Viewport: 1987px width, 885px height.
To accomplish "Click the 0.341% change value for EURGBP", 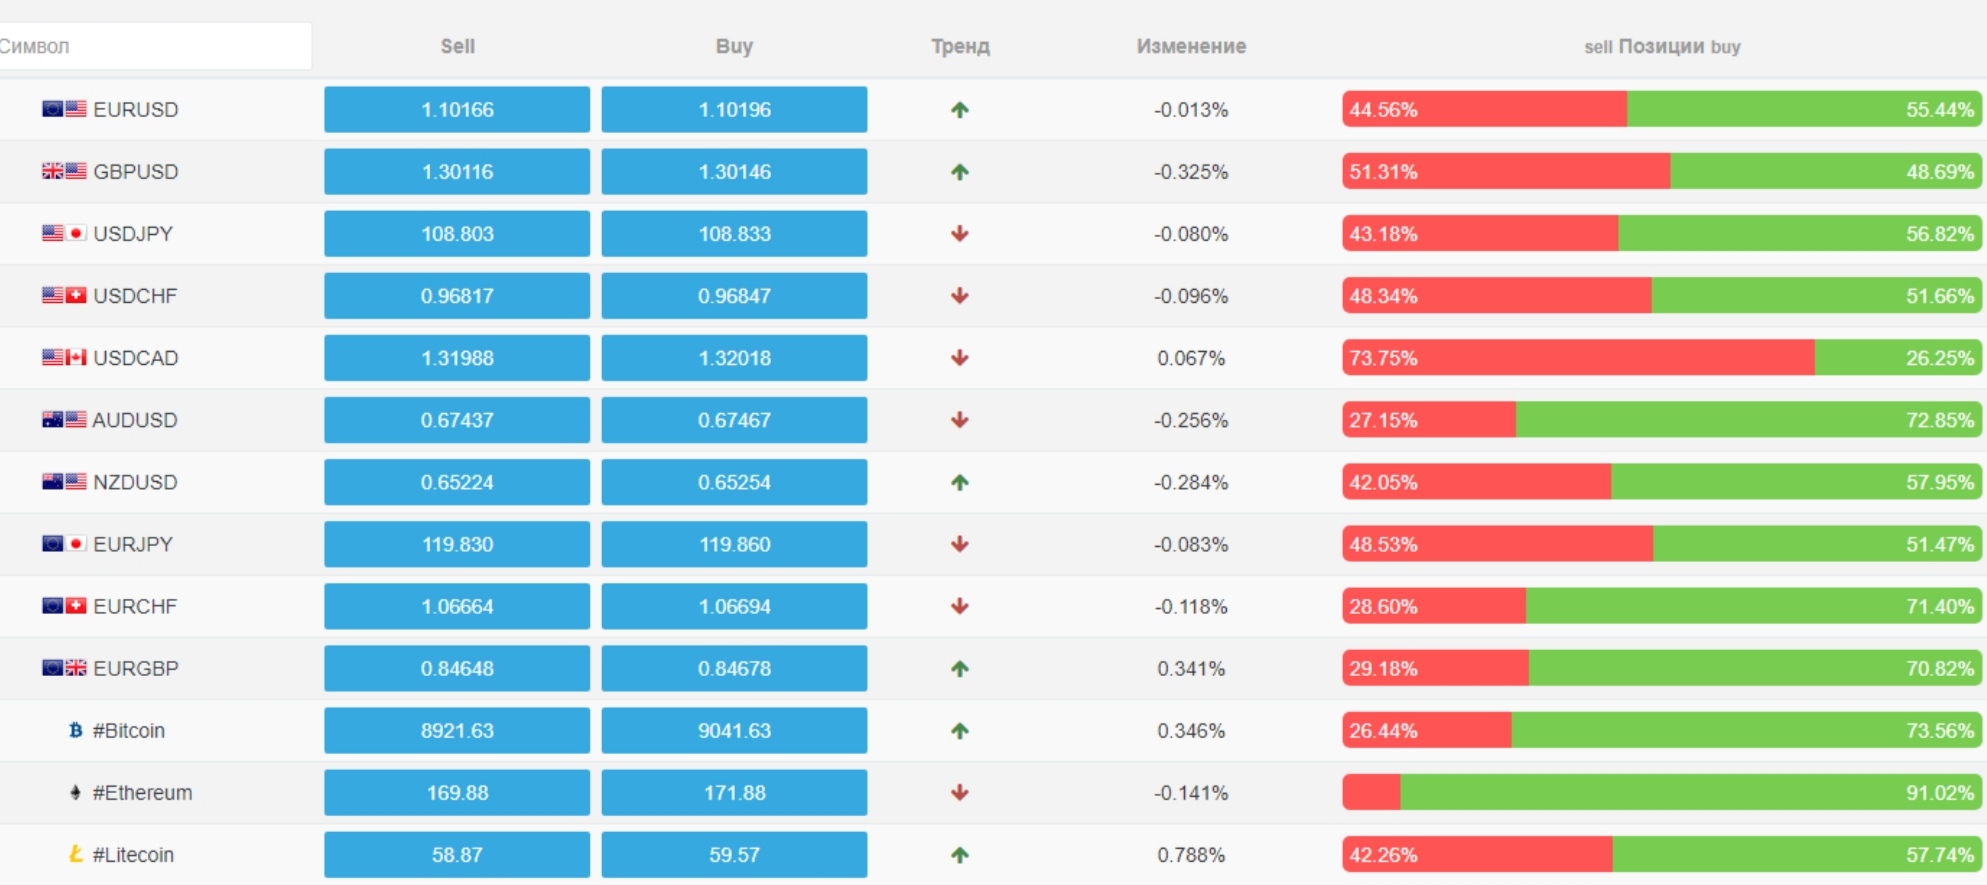I will click(1191, 667).
